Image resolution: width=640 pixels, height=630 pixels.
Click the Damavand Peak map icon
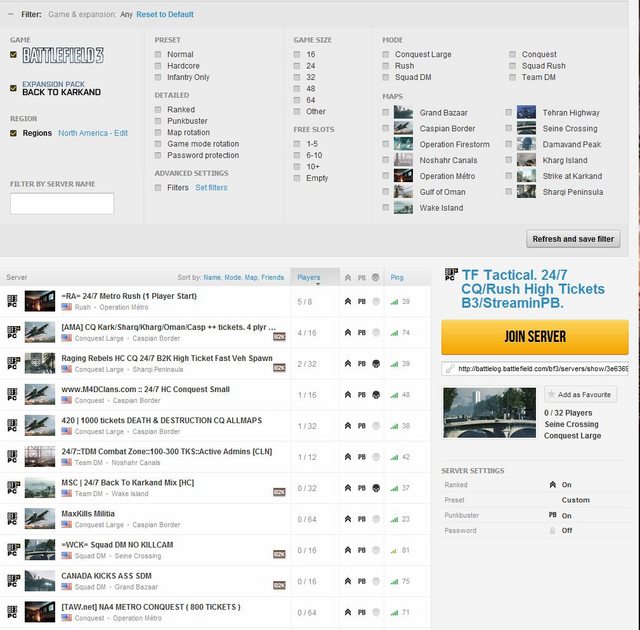pos(527,144)
